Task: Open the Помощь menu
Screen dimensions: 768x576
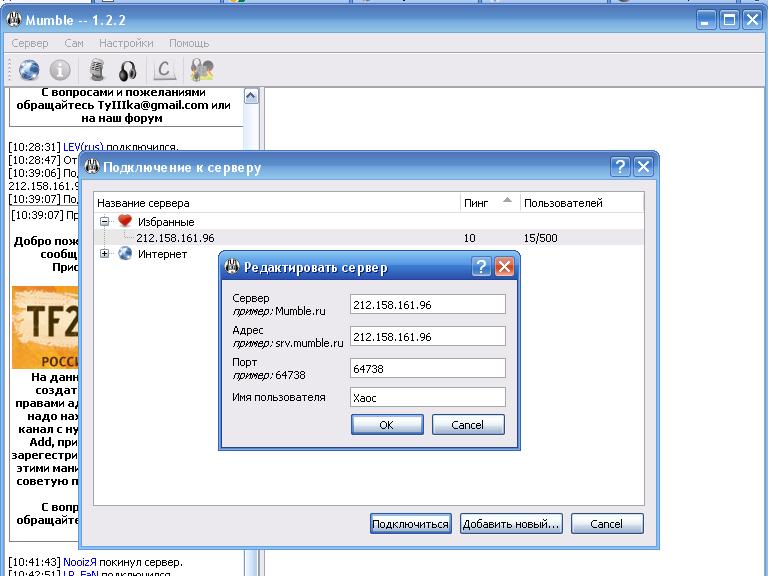Action: click(189, 43)
